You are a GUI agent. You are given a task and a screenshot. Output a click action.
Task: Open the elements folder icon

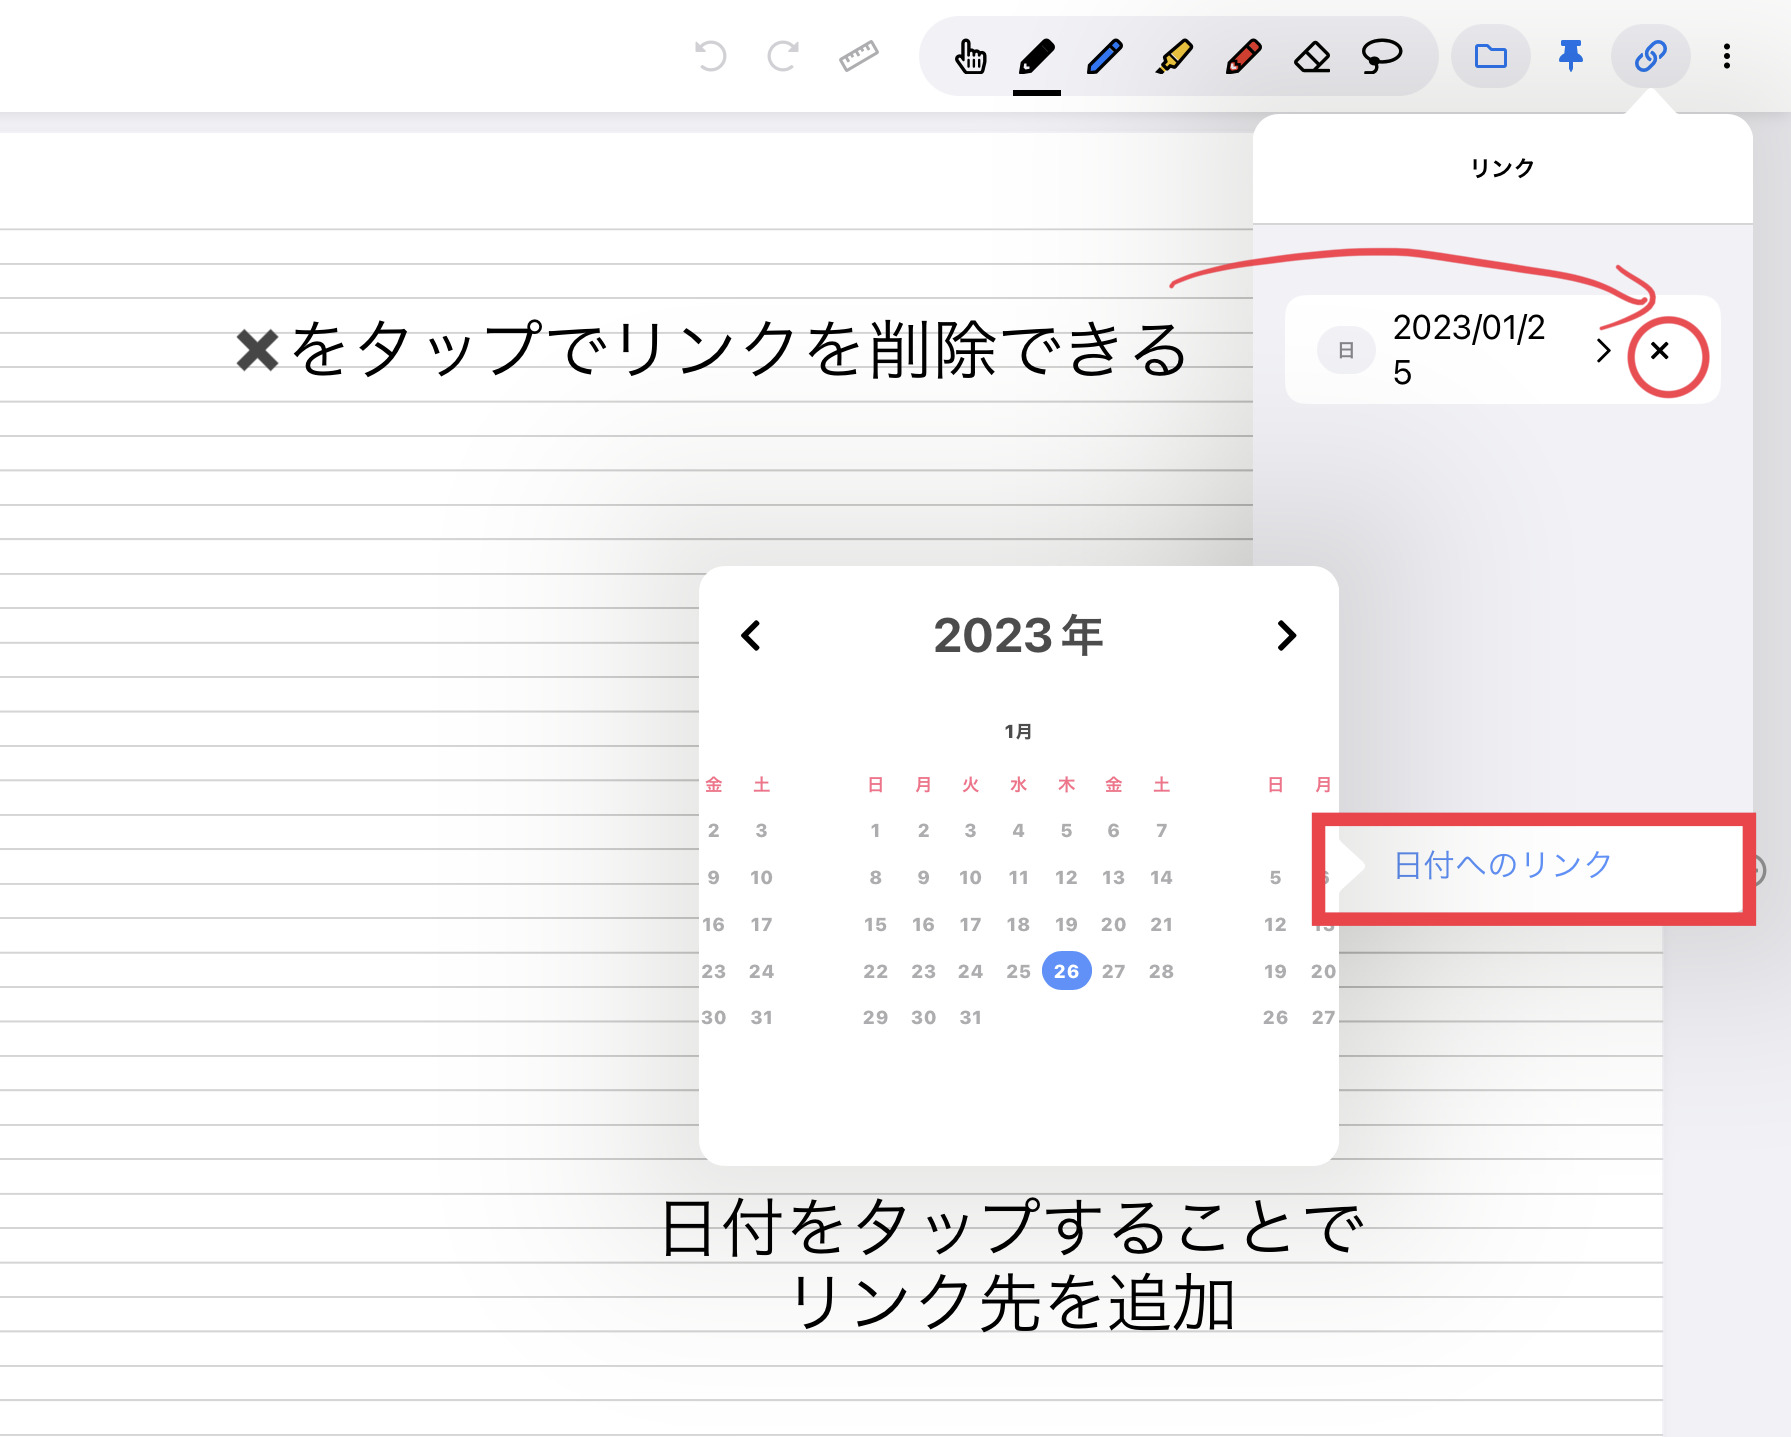click(x=1489, y=57)
